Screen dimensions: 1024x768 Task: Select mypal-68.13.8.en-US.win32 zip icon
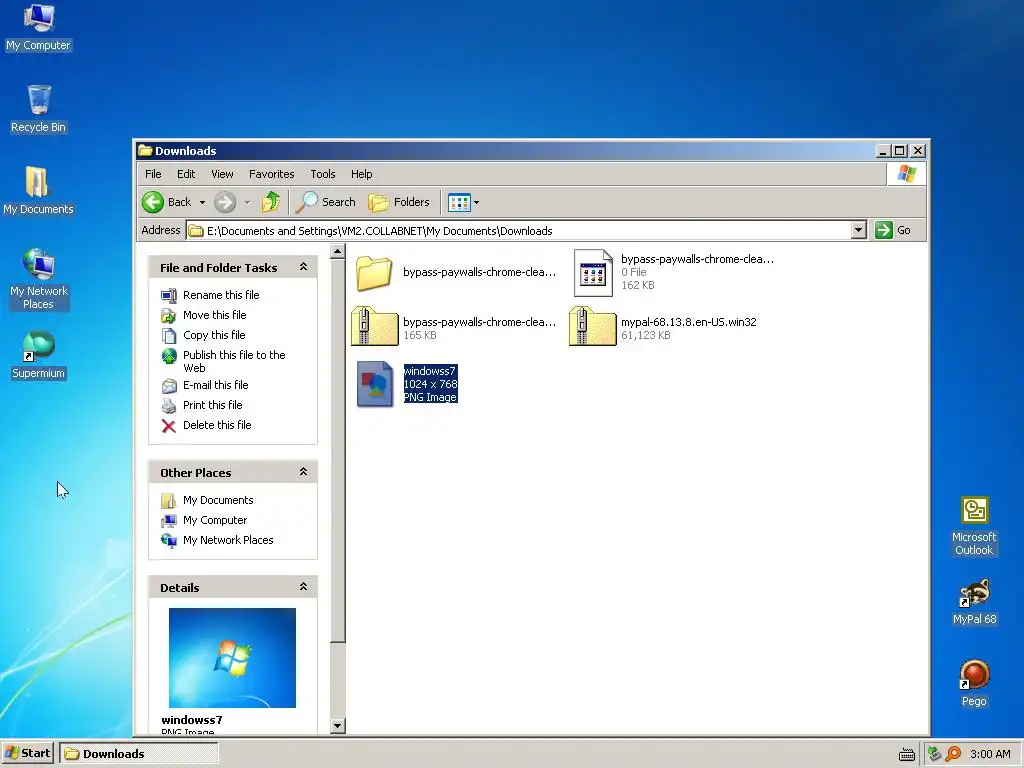click(x=592, y=326)
